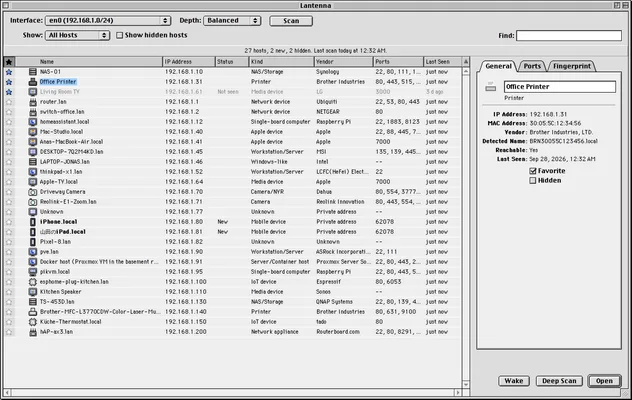Click the Deep Scan button
The image size is (632, 400).
pos(559,381)
